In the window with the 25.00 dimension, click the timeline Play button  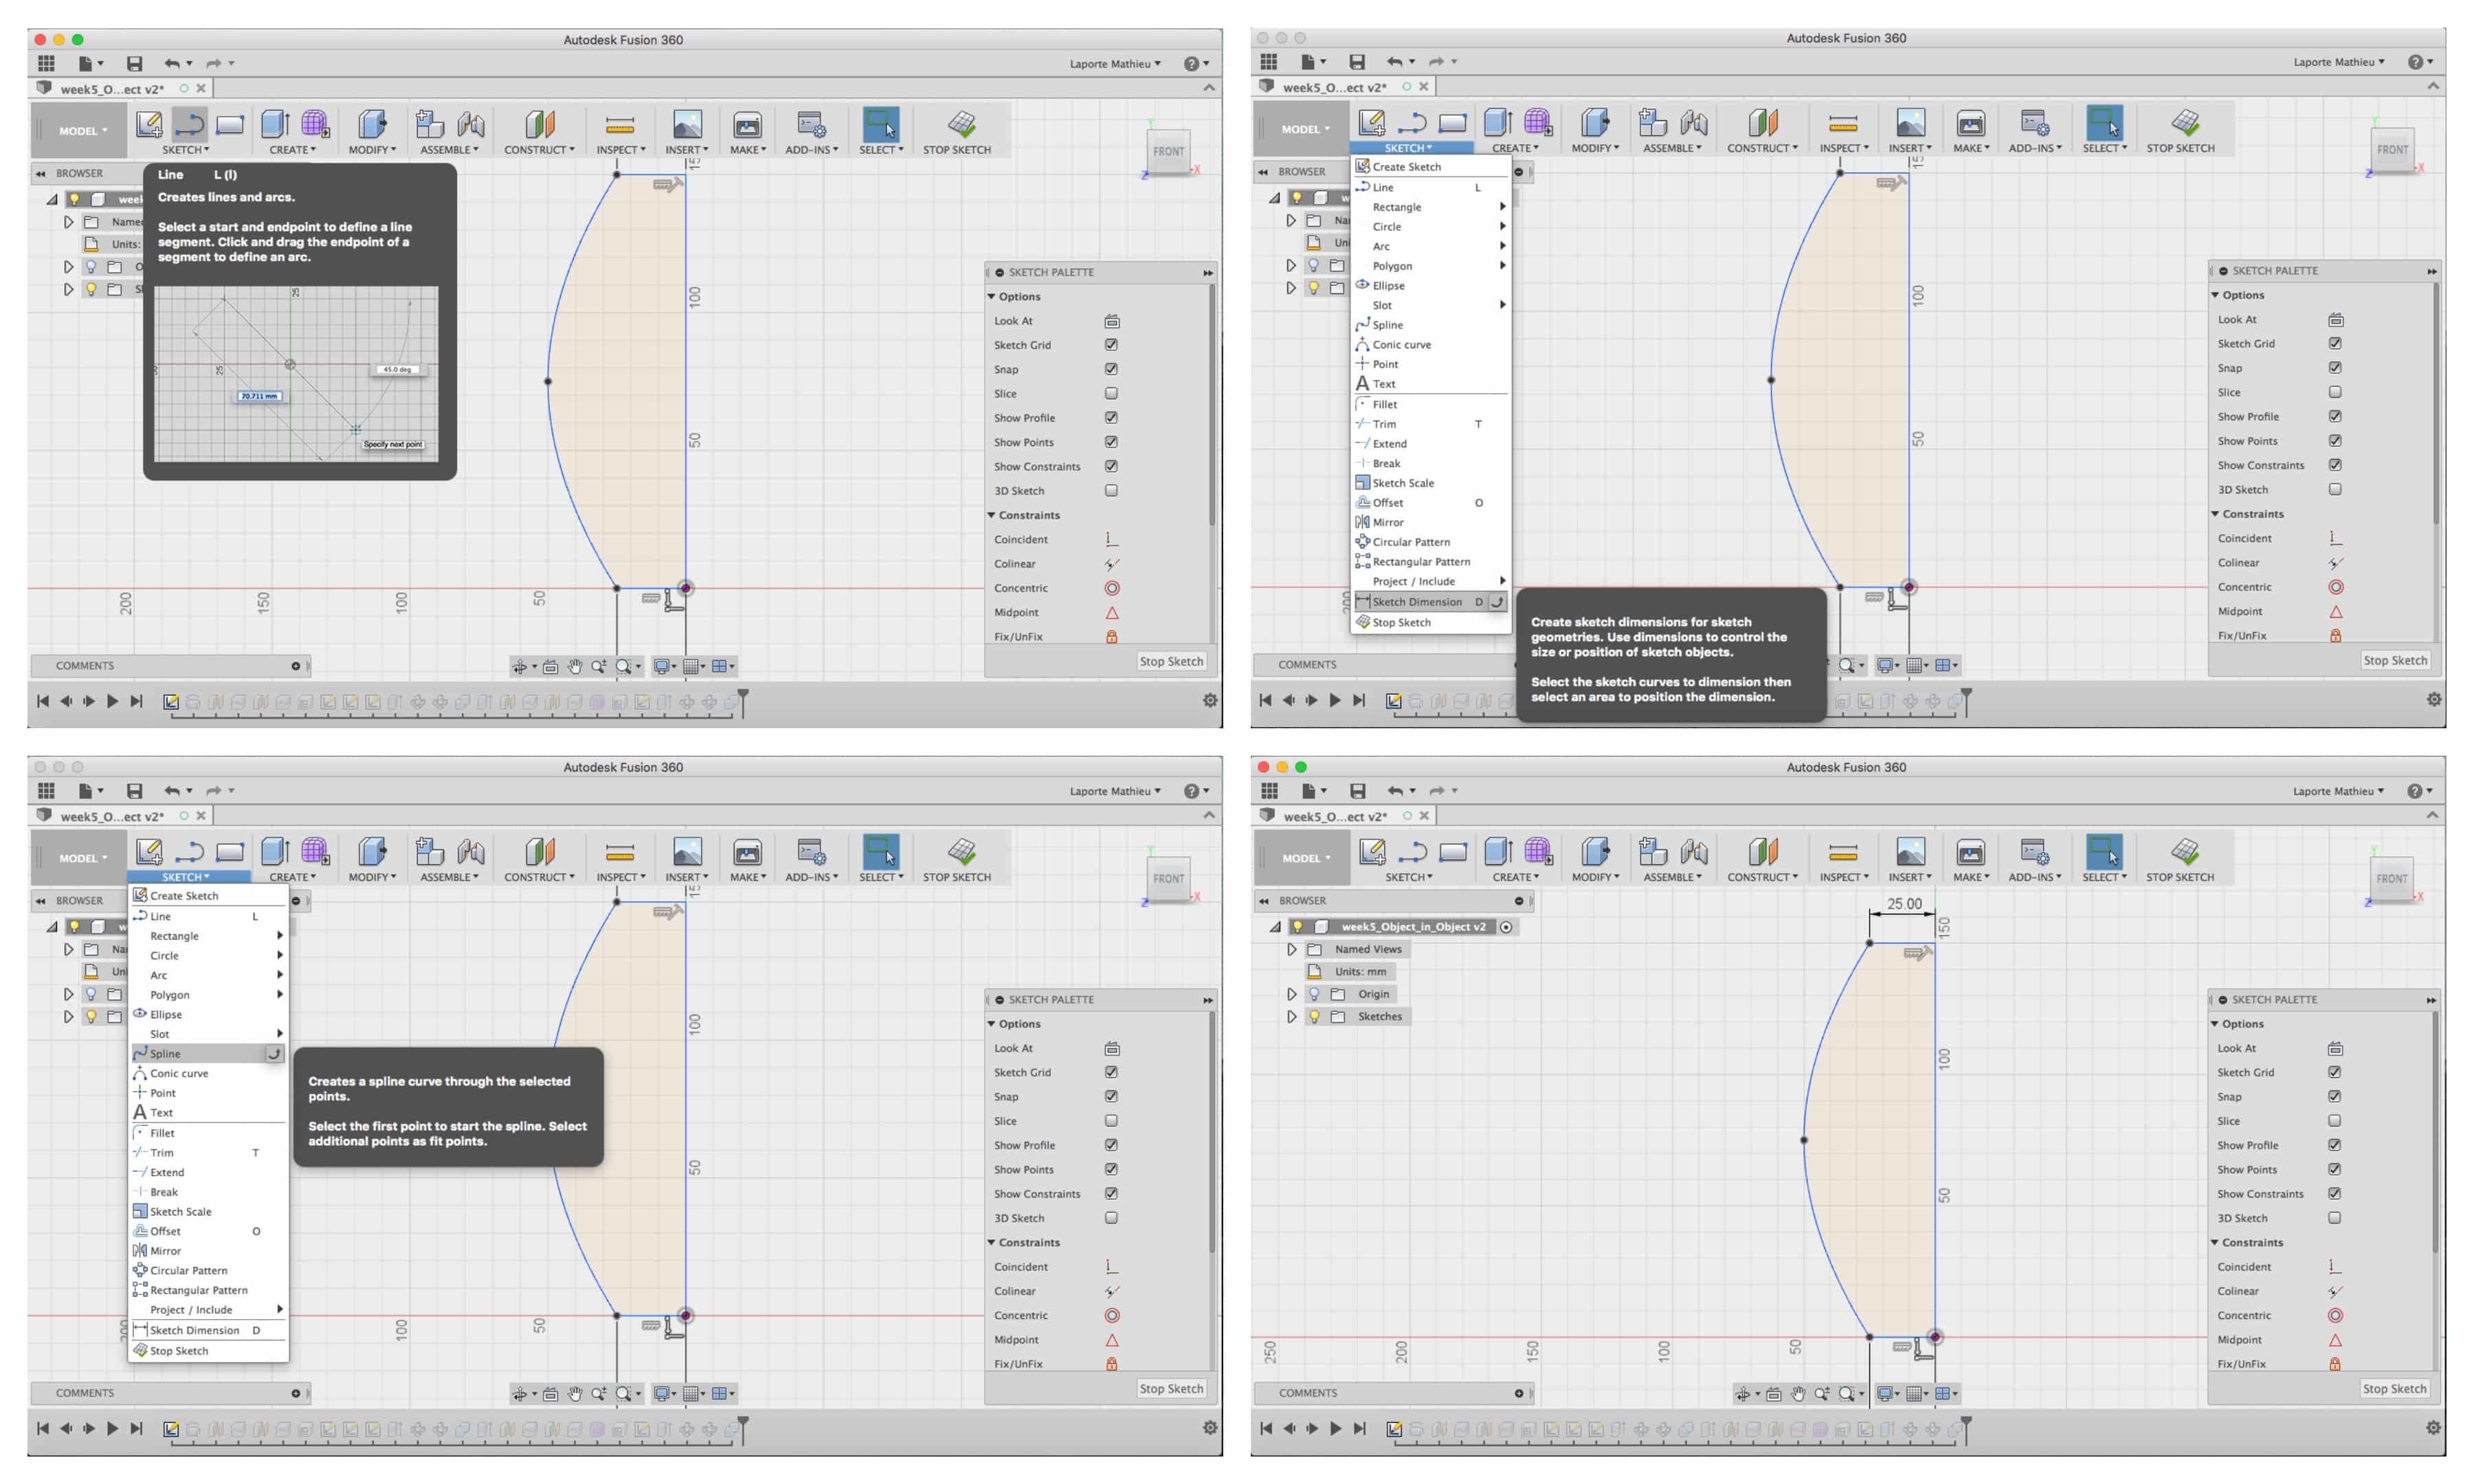tap(1335, 1429)
